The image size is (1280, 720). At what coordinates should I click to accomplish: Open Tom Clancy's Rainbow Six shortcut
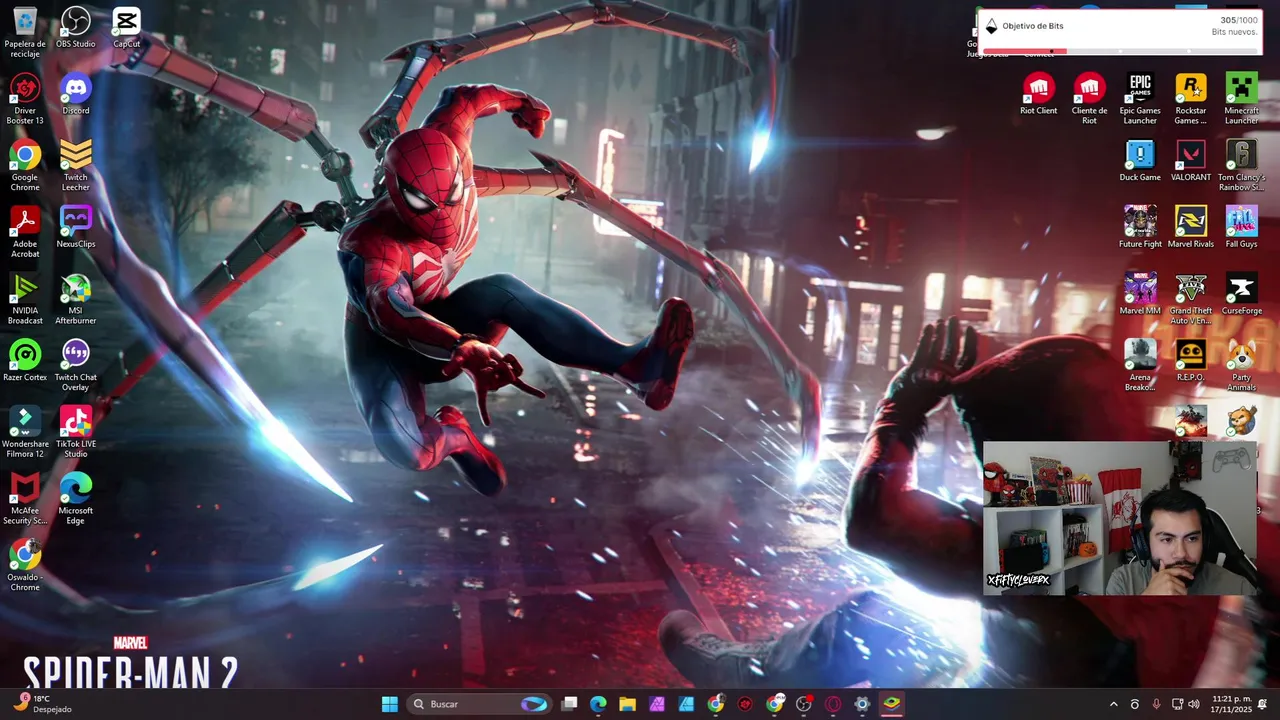(1241, 165)
